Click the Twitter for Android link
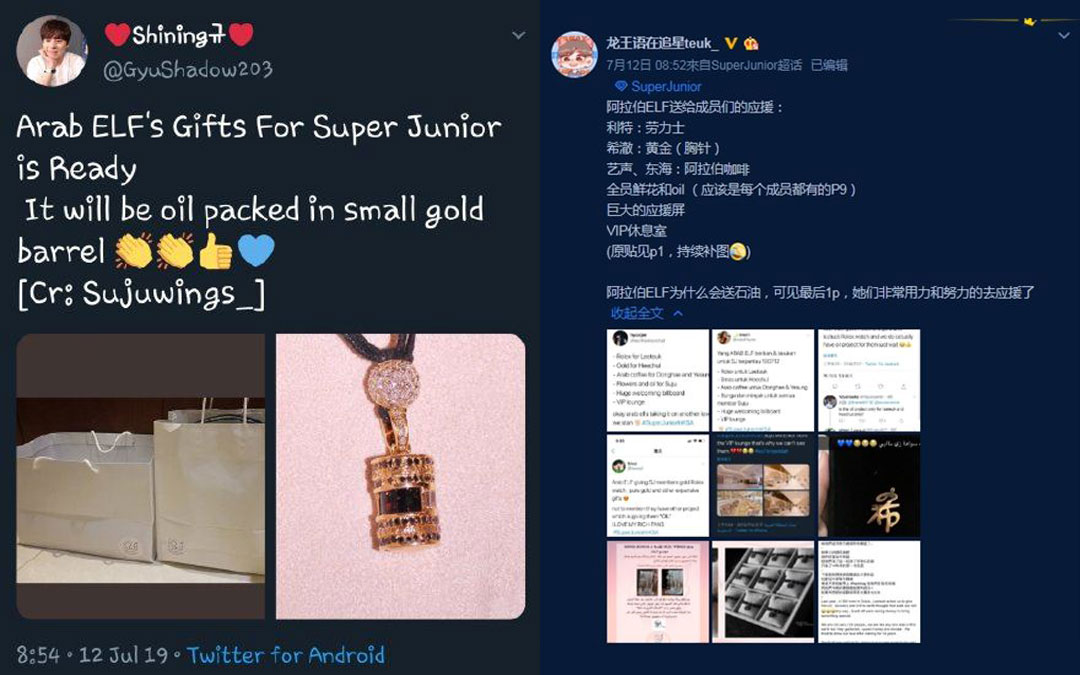This screenshot has width=1080, height=675. (x=285, y=654)
